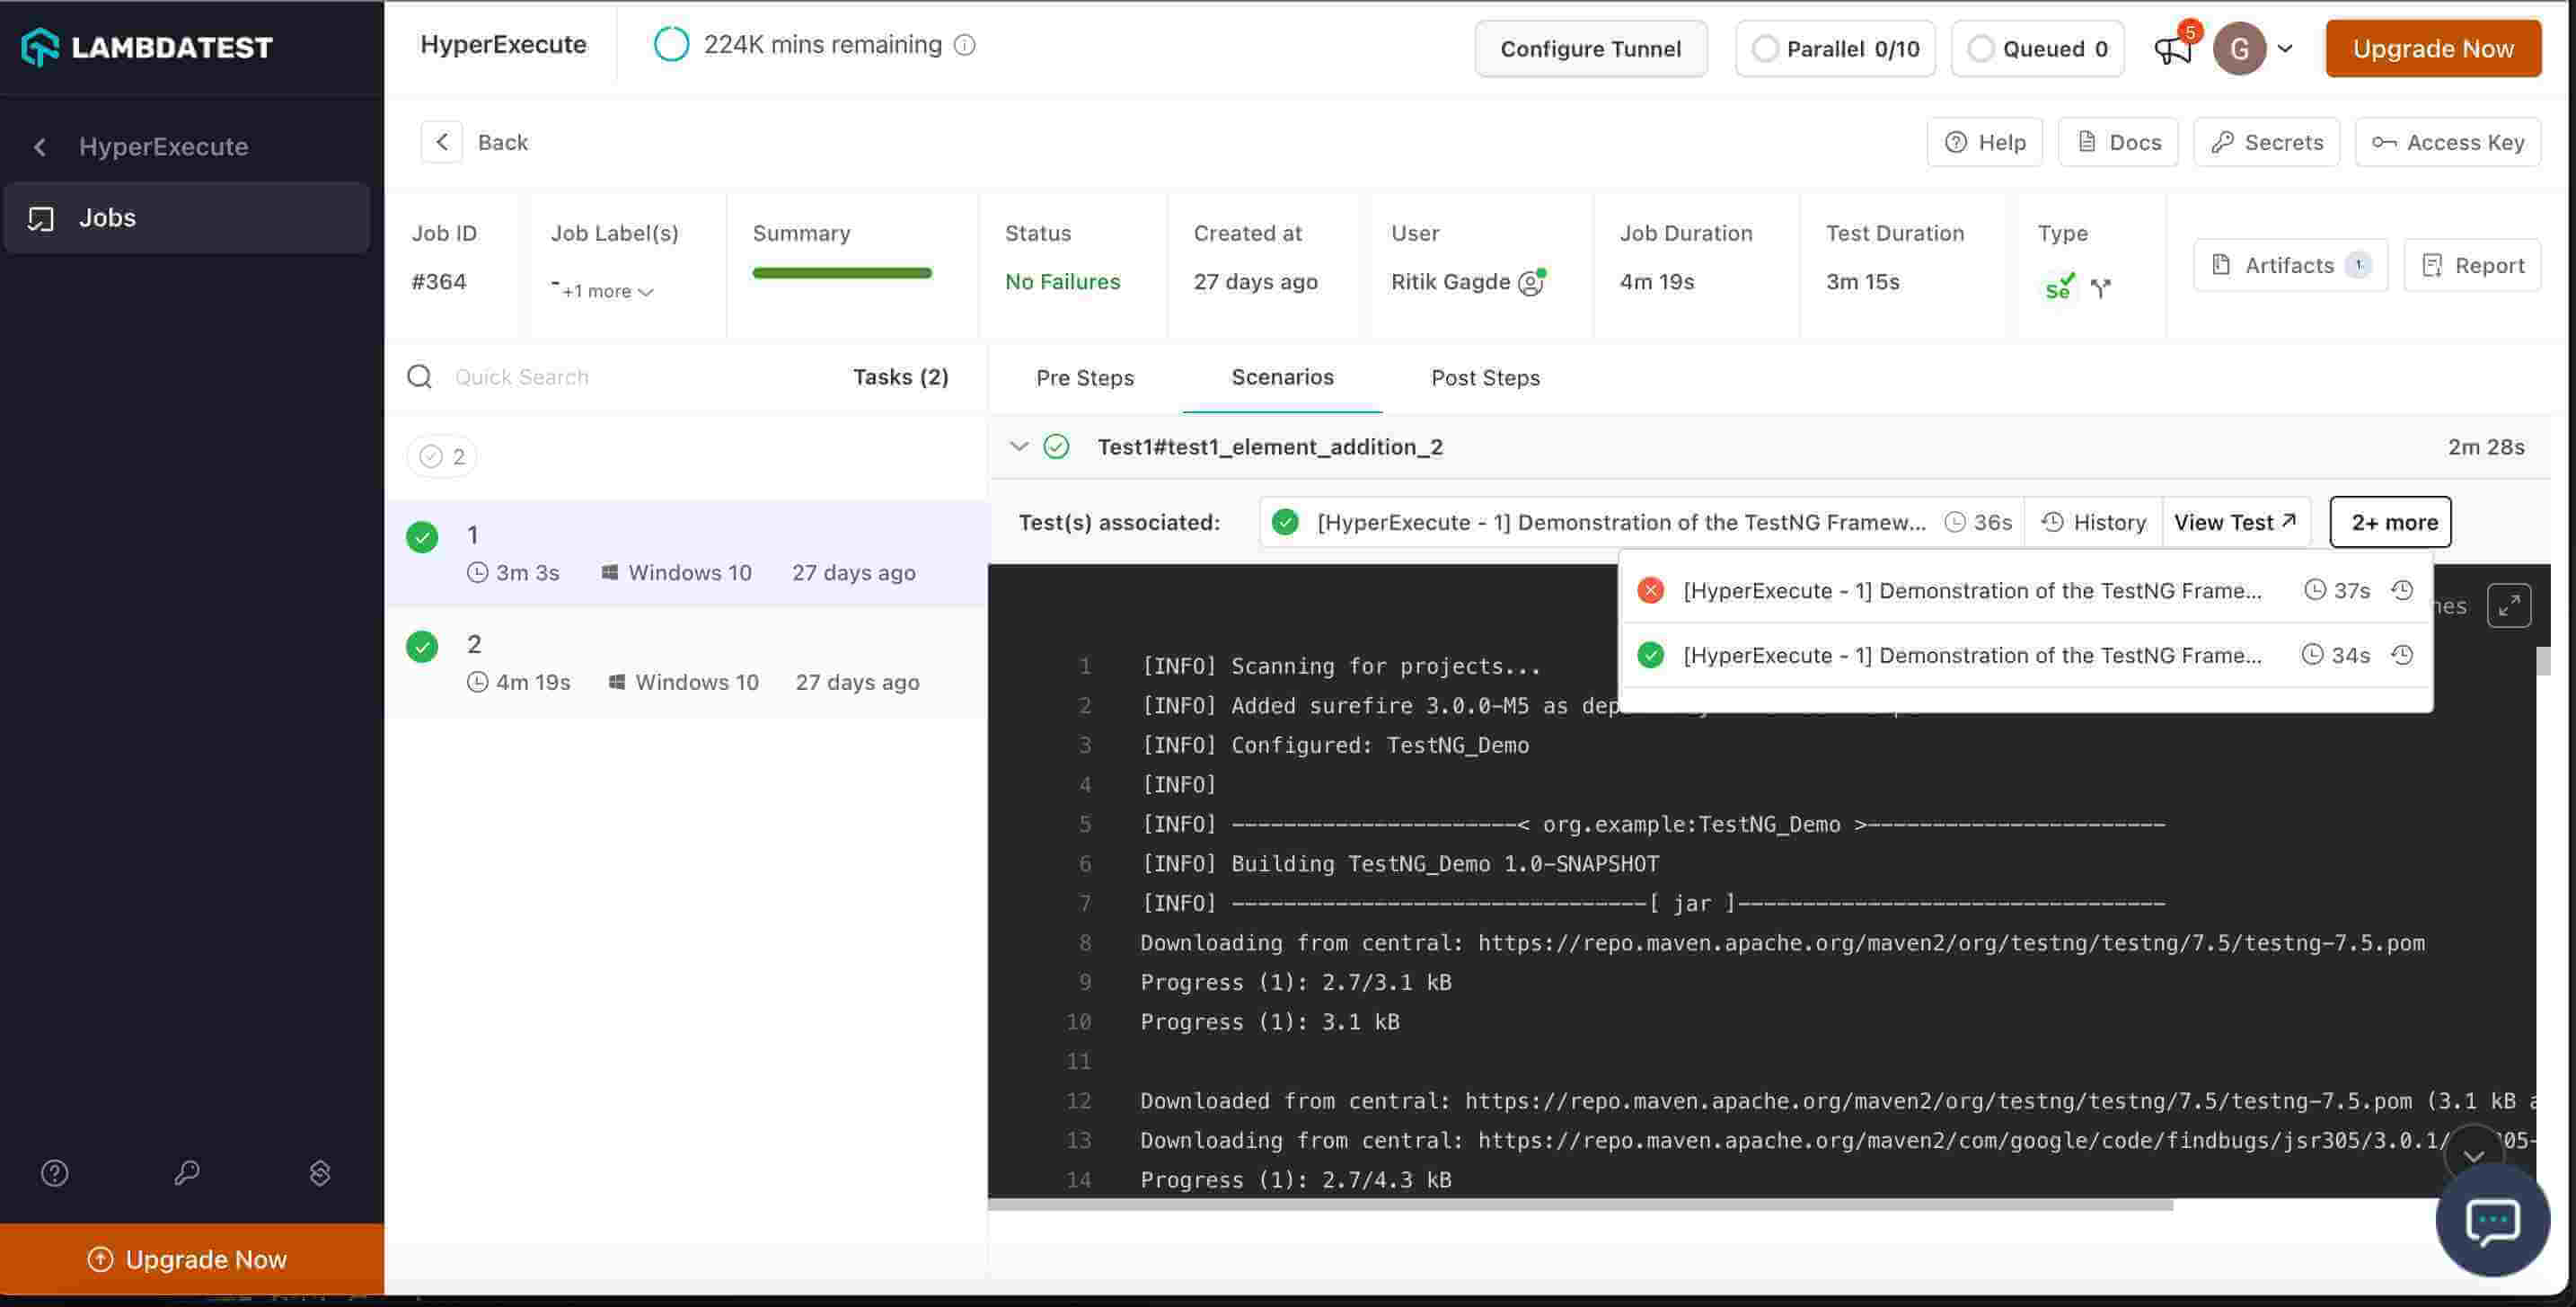This screenshot has height=1307, width=2576.
Task: Click history icon on the 37s test
Action: pyautogui.click(x=2402, y=590)
